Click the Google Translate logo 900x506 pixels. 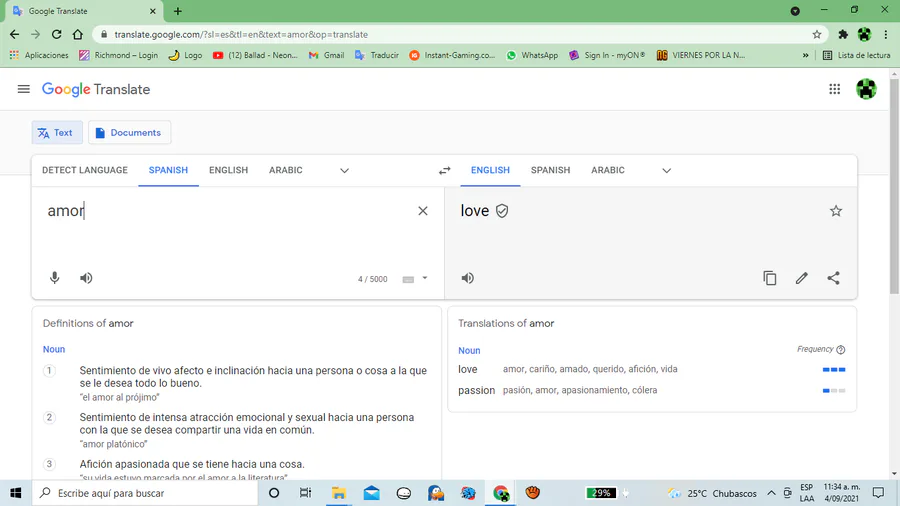point(96,89)
